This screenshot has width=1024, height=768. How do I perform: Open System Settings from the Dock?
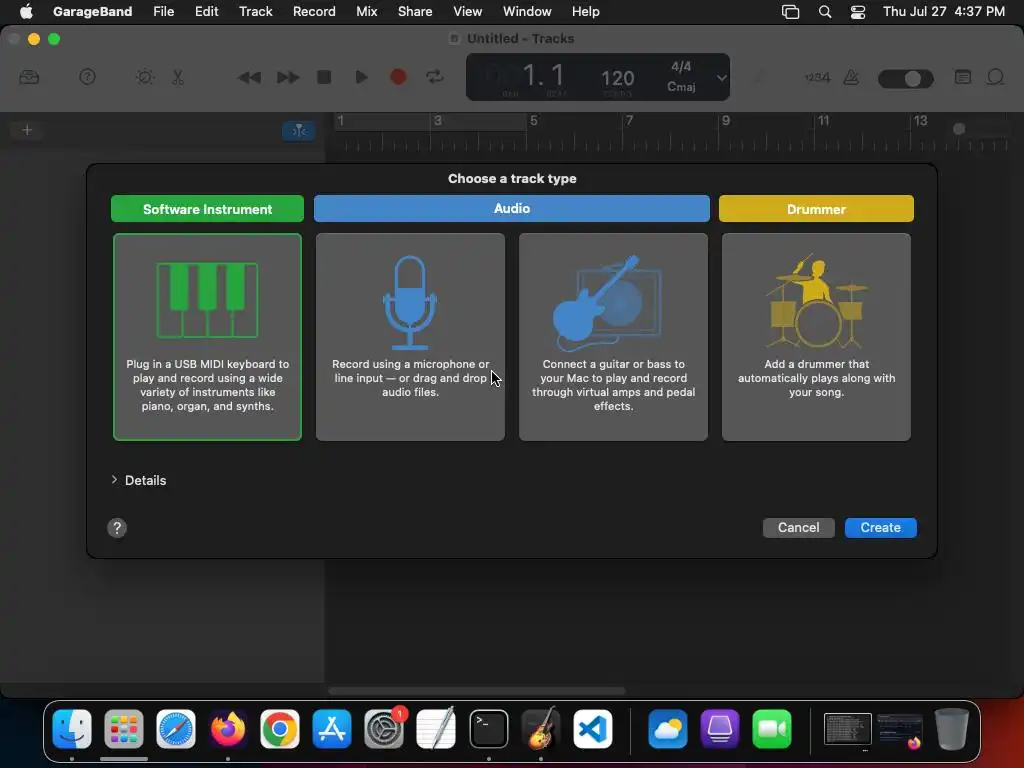pyautogui.click(x=384, y=729)
